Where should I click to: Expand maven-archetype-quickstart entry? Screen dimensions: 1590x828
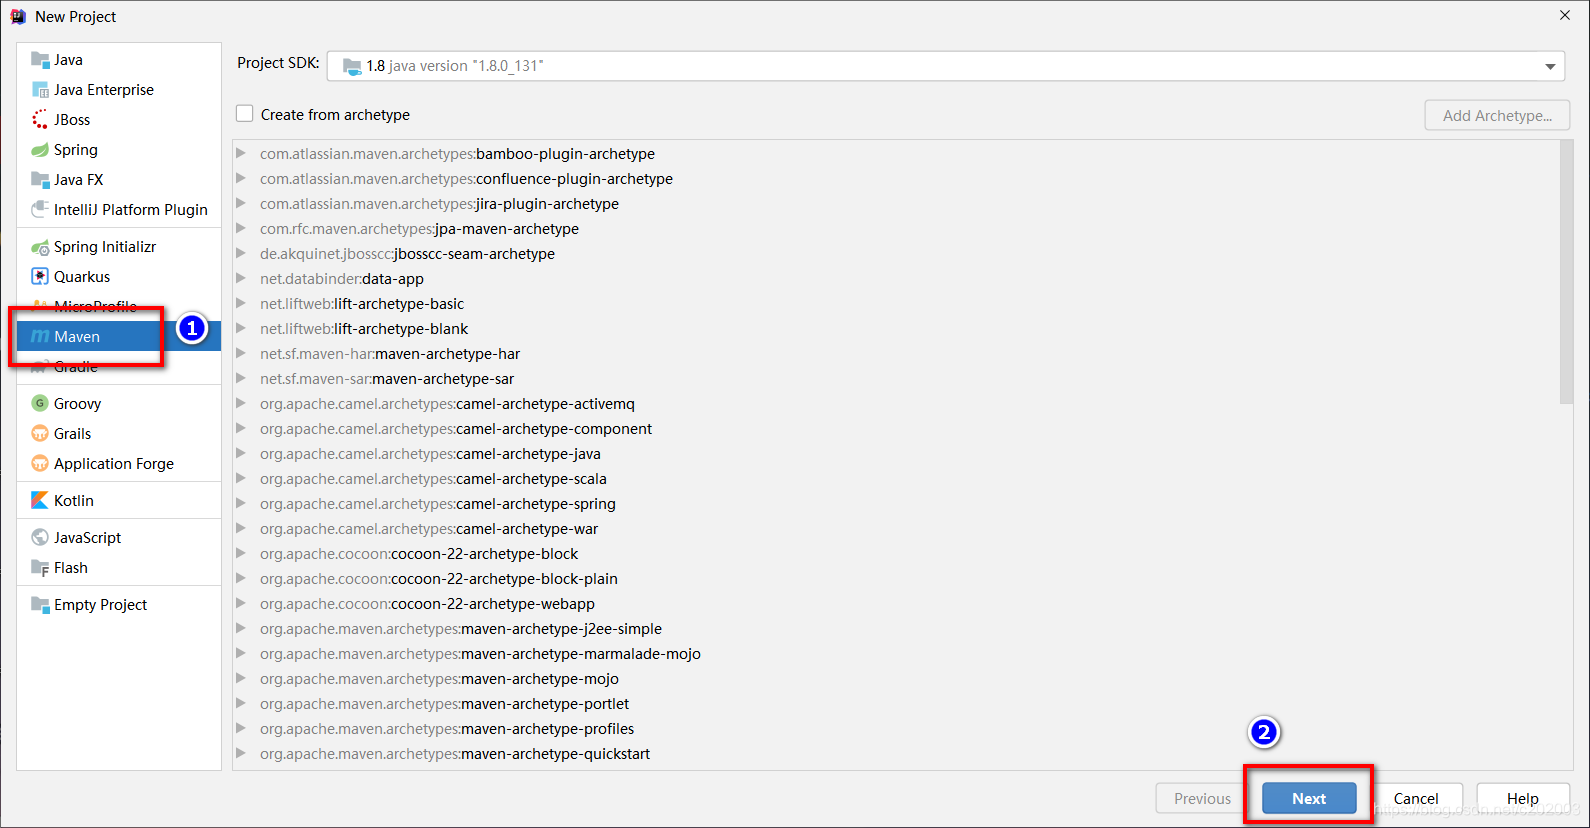point(241,754)
